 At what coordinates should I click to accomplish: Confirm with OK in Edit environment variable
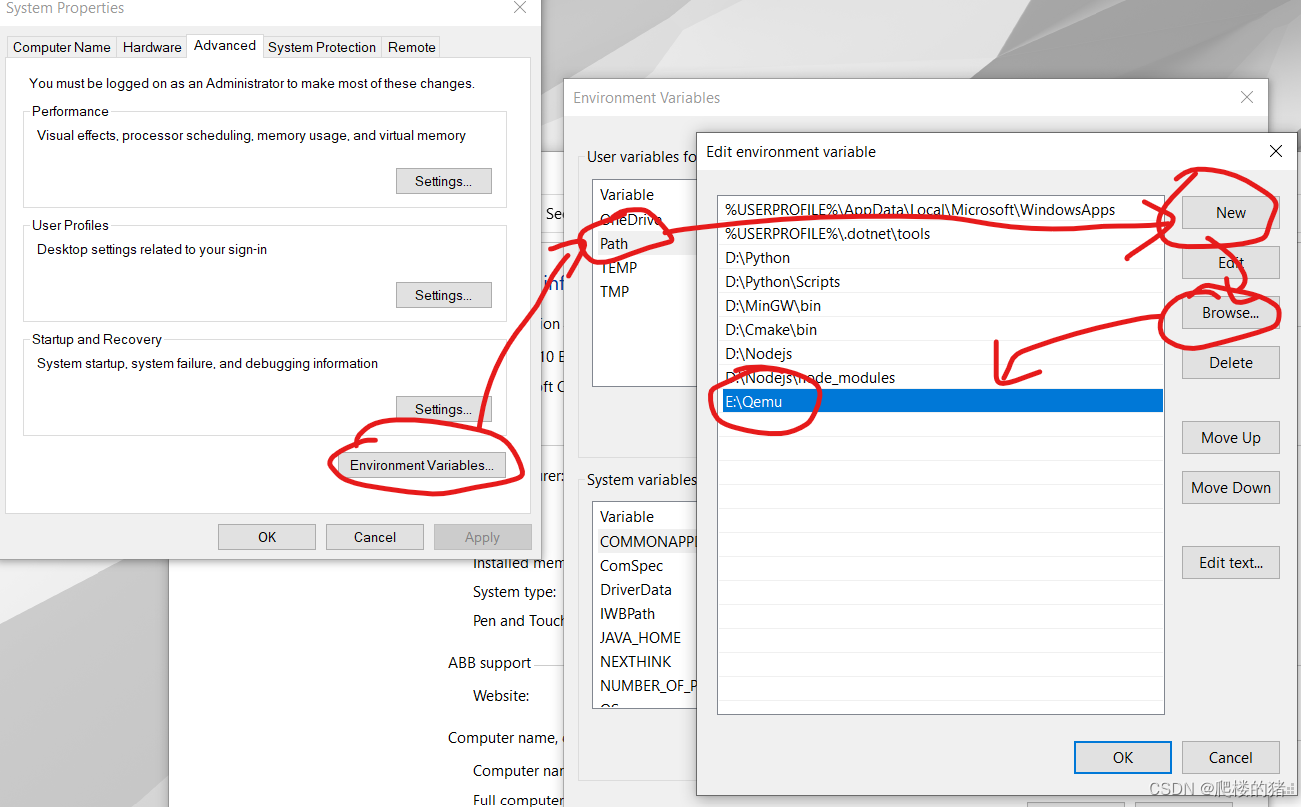coord(1123,757)
